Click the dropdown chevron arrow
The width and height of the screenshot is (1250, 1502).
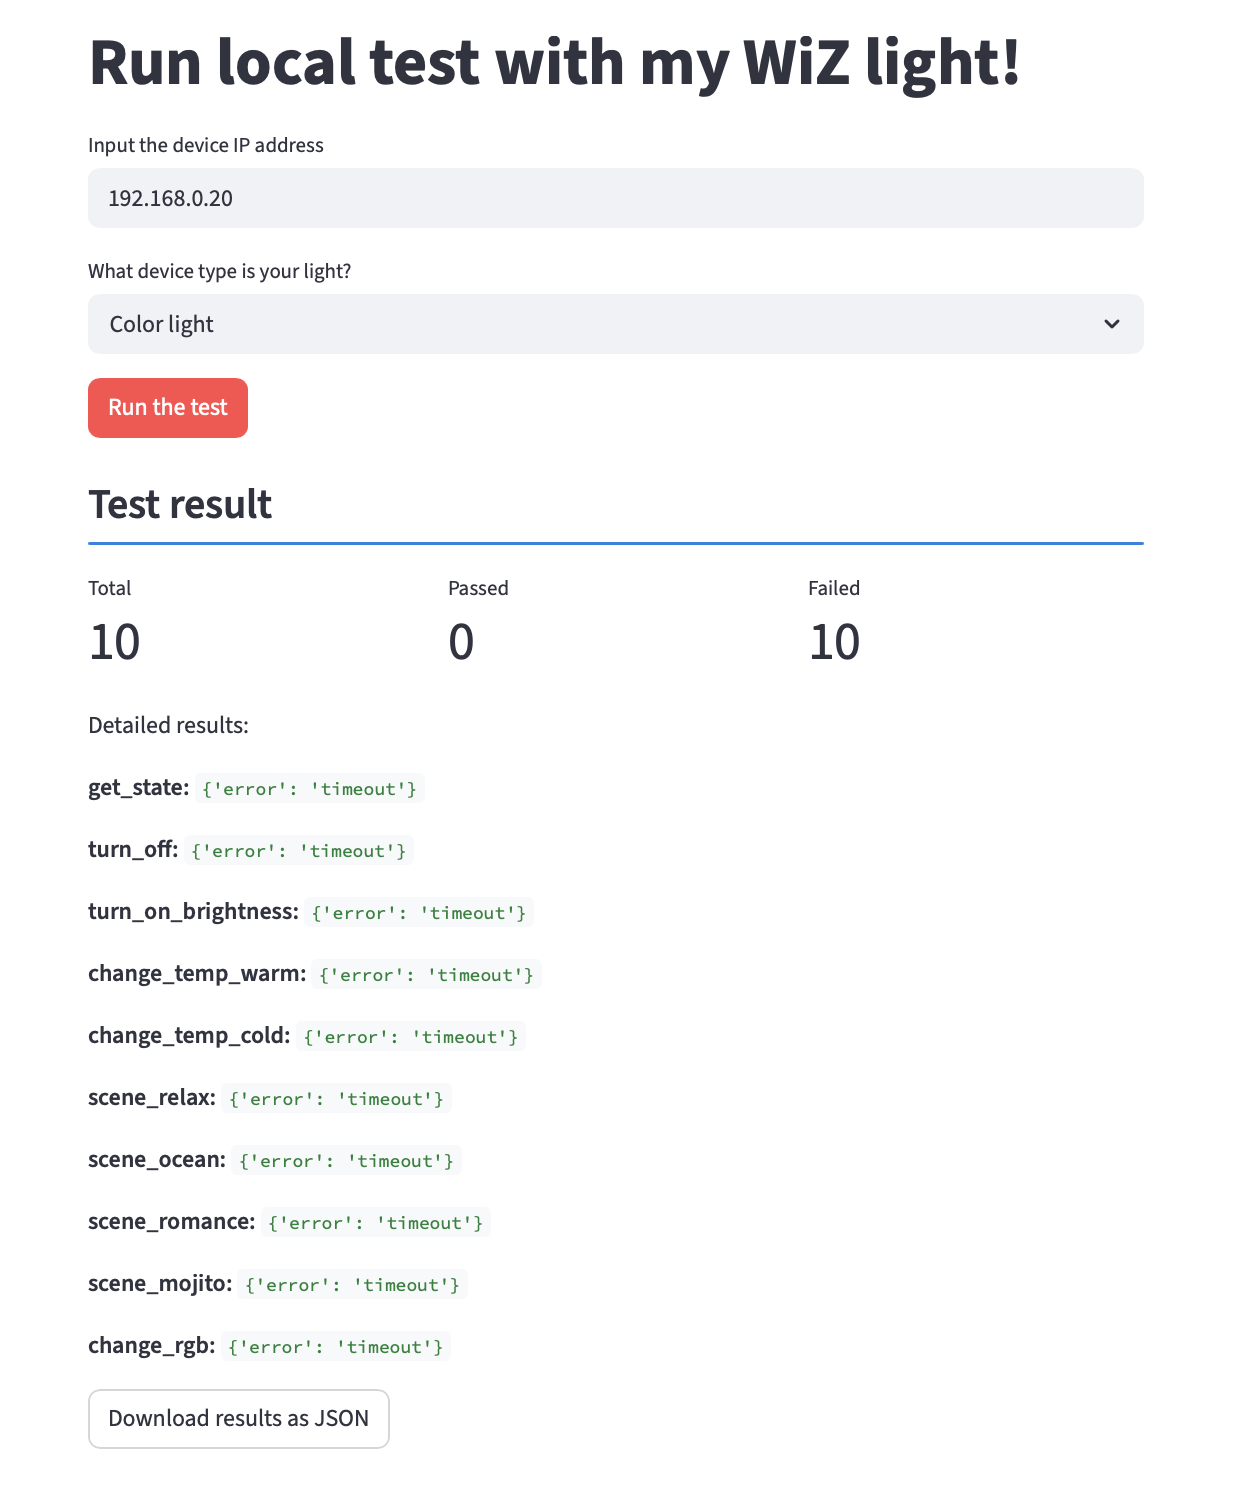click(1111, 324)
